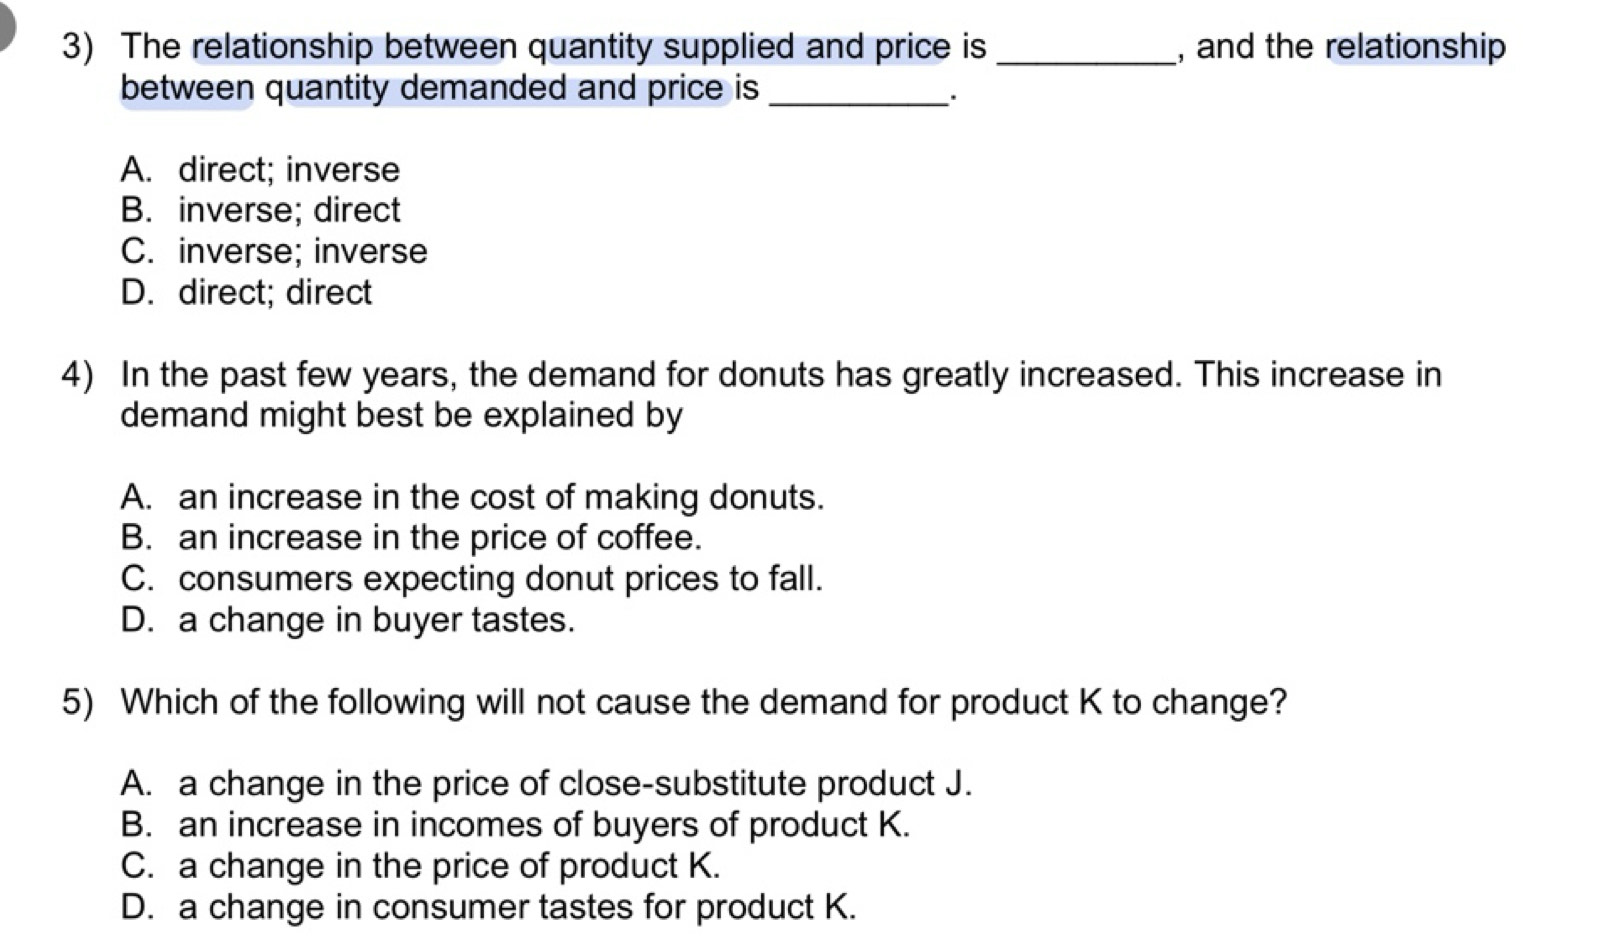Select 'a change in consumer tastes for product K'
This screenshot has height=948, width=1614.
(x=516, y=907)
